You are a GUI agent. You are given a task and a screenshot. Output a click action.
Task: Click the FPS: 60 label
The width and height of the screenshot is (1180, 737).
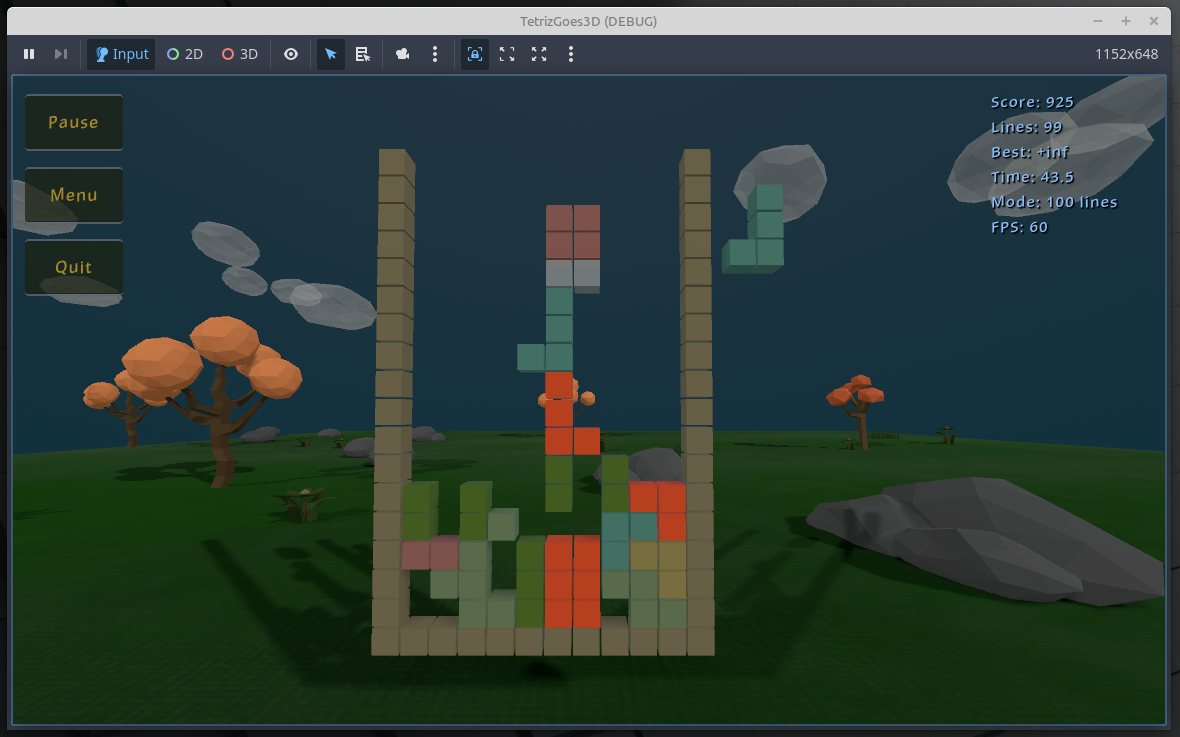[1019, 227]
